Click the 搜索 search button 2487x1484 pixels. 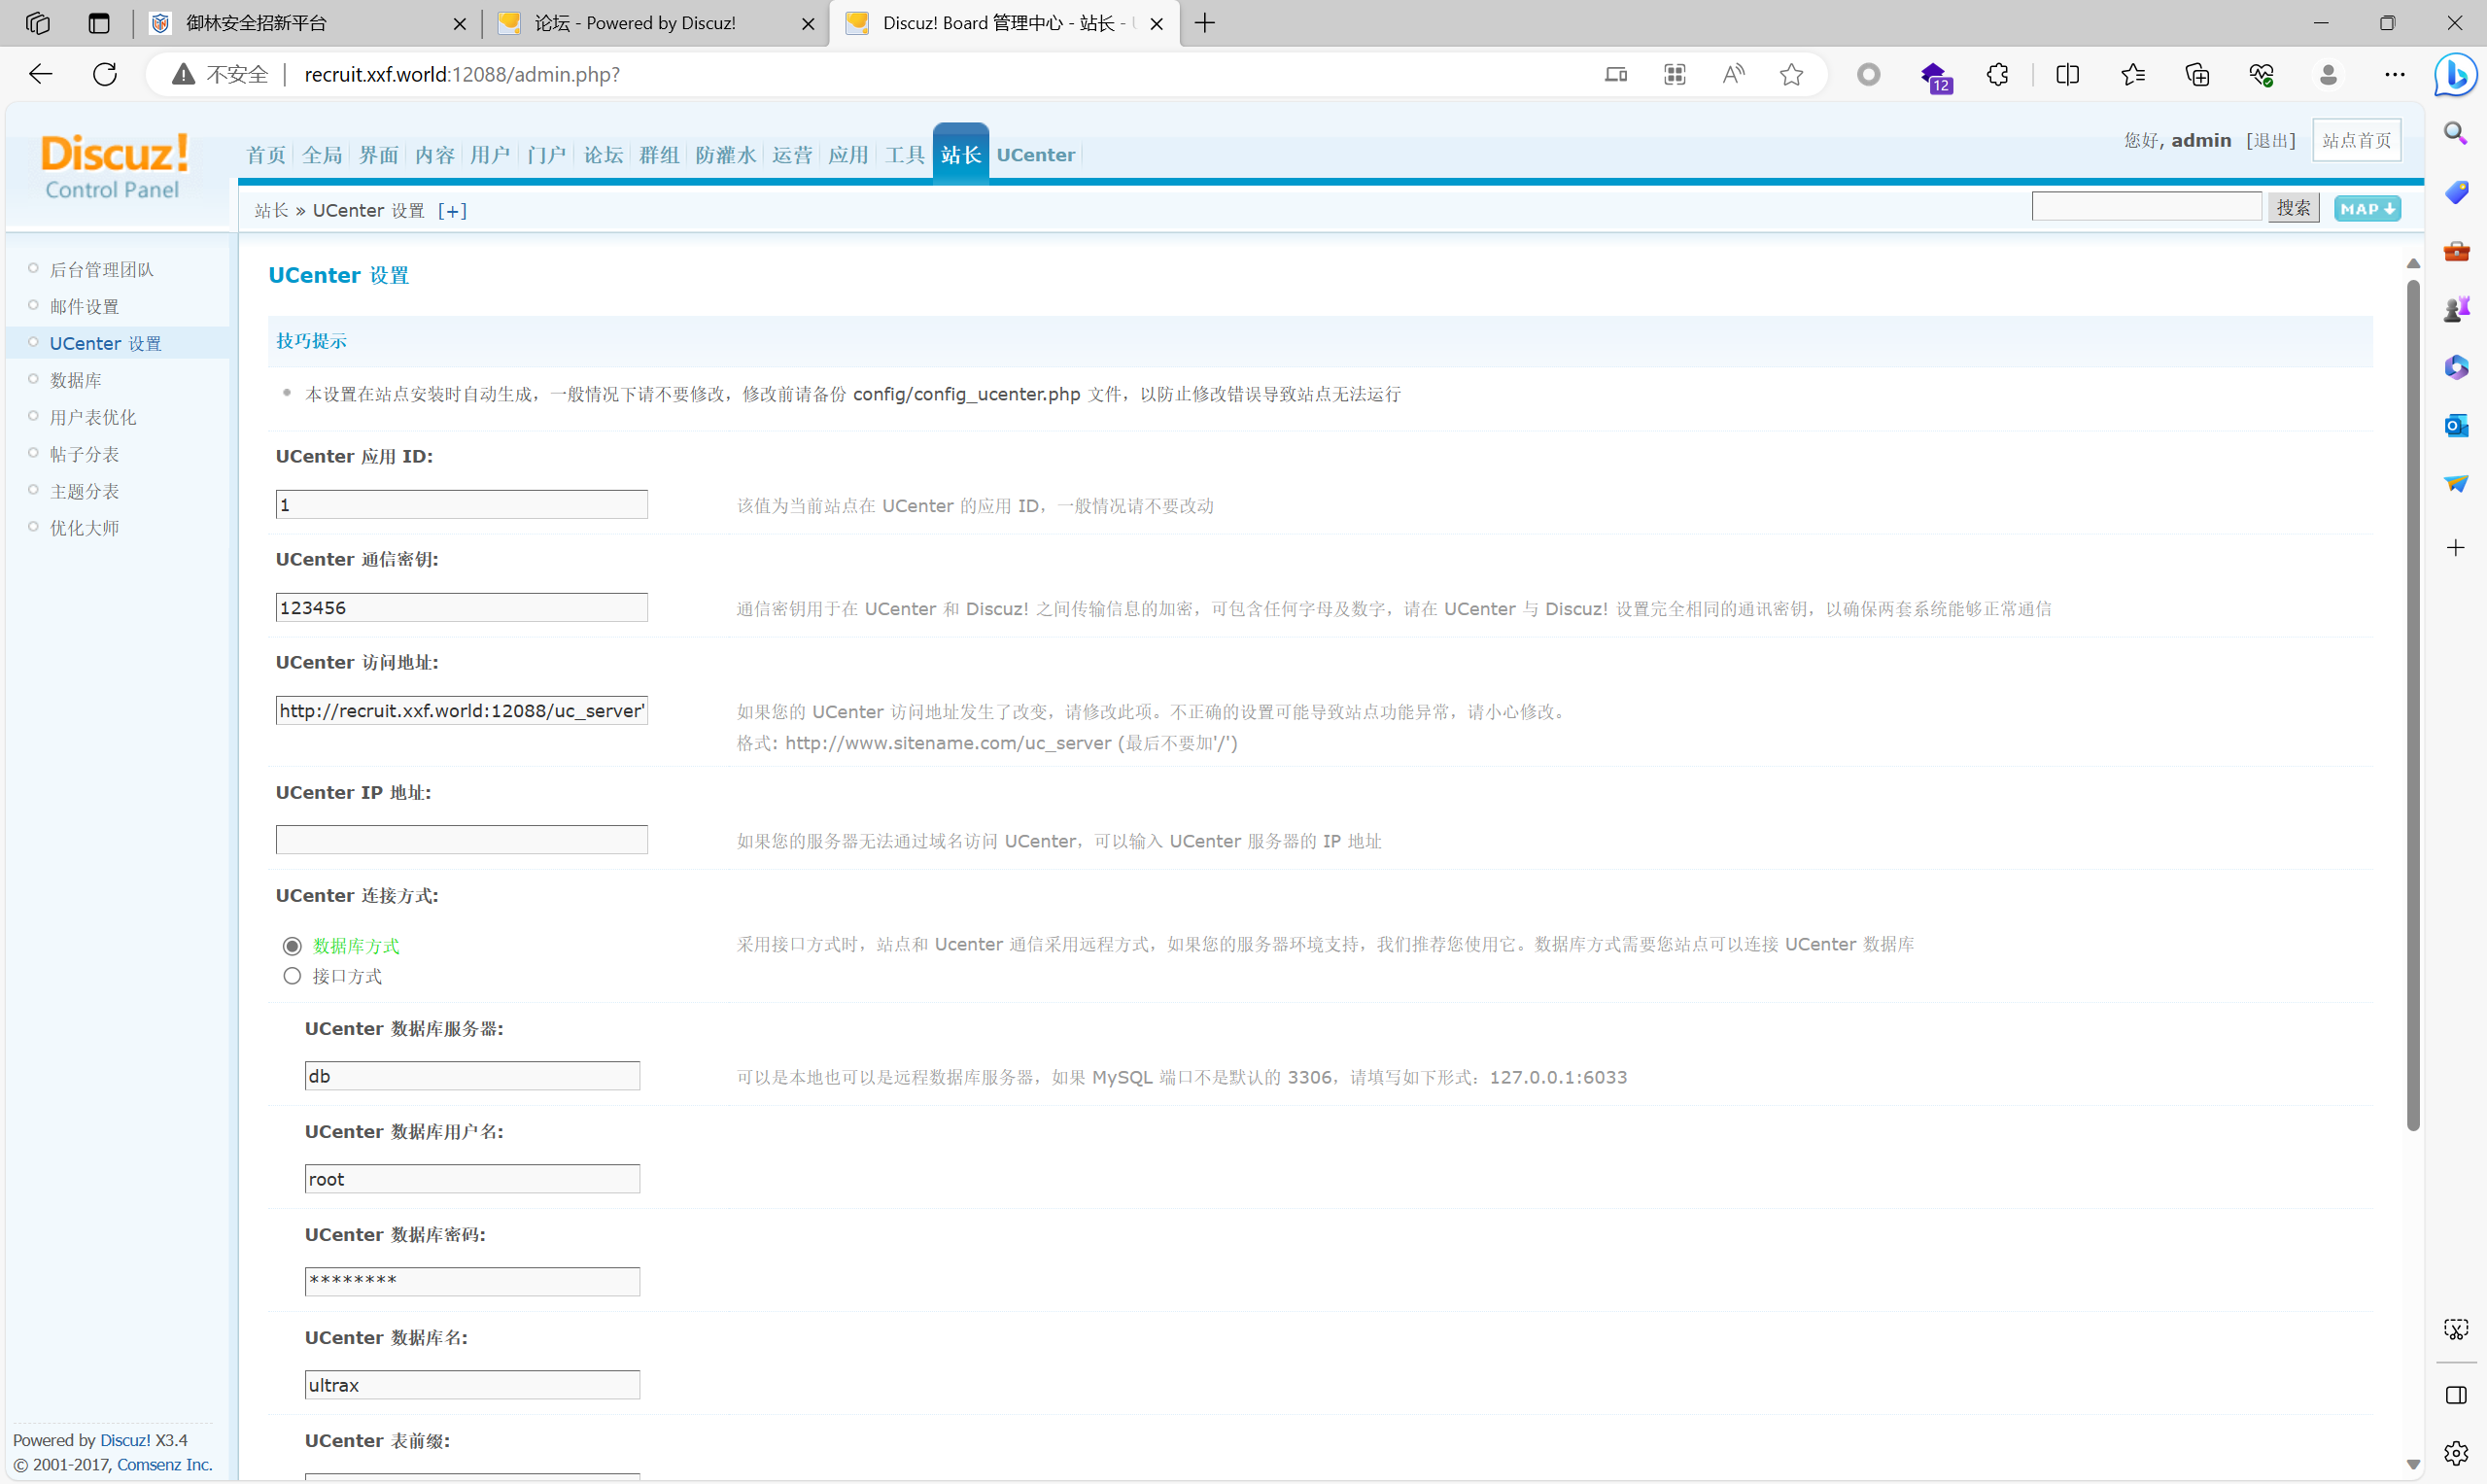pyautogui.click(x=2293, y=208)
